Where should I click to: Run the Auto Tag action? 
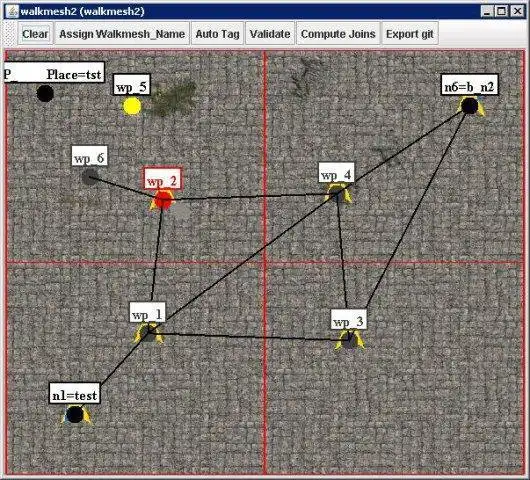pos(217,33)
